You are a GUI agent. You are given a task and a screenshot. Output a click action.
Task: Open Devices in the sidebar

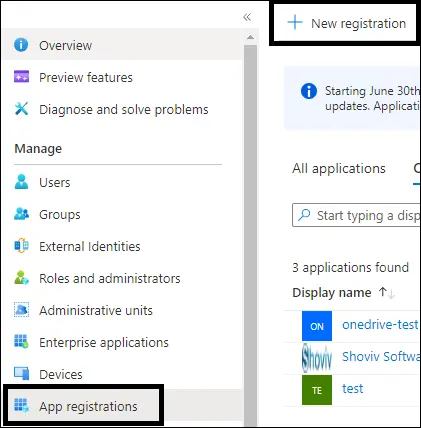[x=123, y=374]
